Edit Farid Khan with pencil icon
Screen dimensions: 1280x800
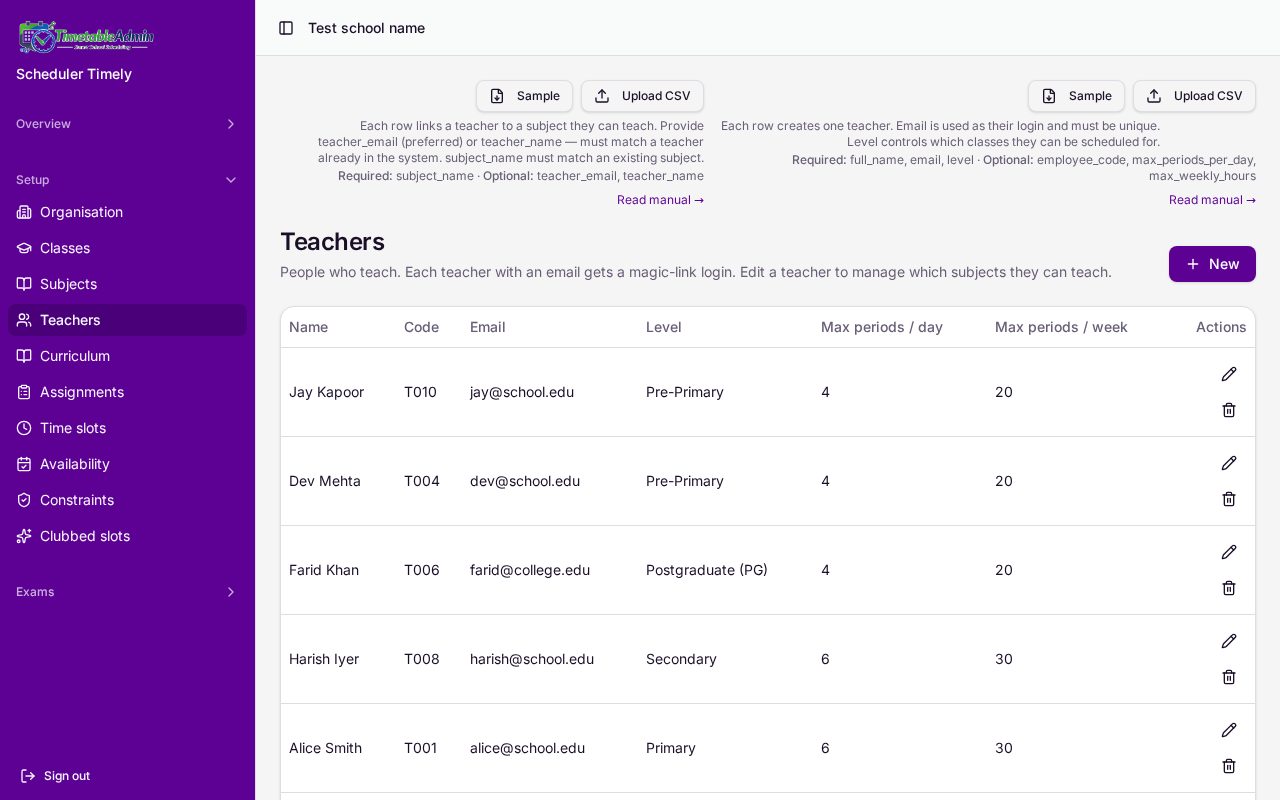point(1229,552)
